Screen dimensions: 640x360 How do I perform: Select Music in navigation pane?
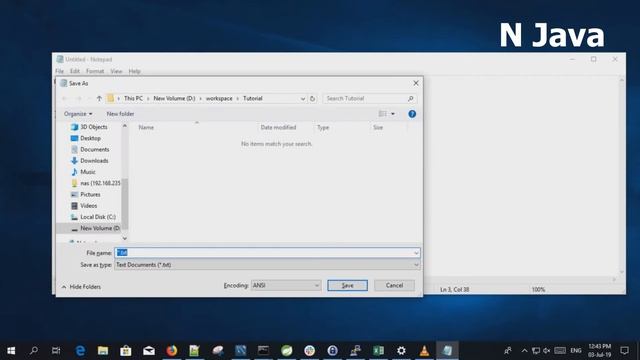pyautogui.click(x=83, y=172)
